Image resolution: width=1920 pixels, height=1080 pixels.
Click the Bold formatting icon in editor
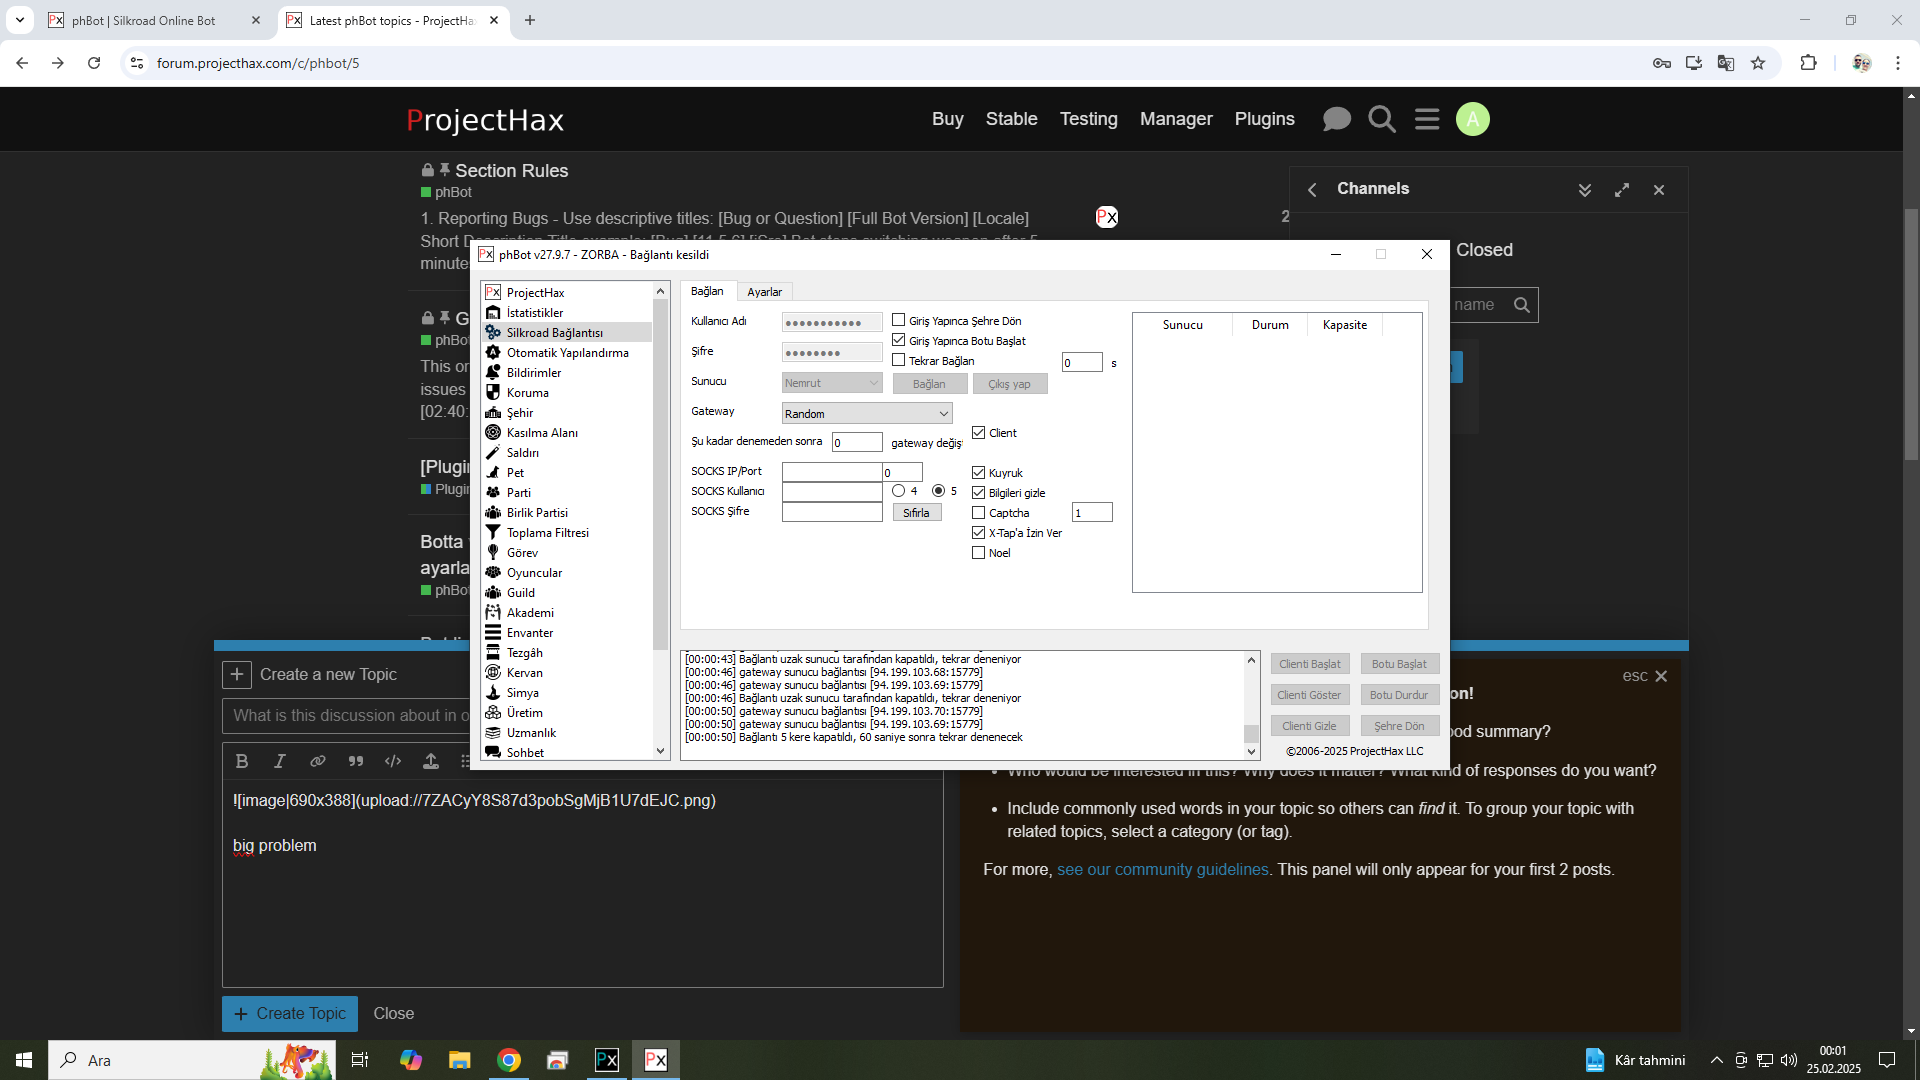click(x=242, y=761)
